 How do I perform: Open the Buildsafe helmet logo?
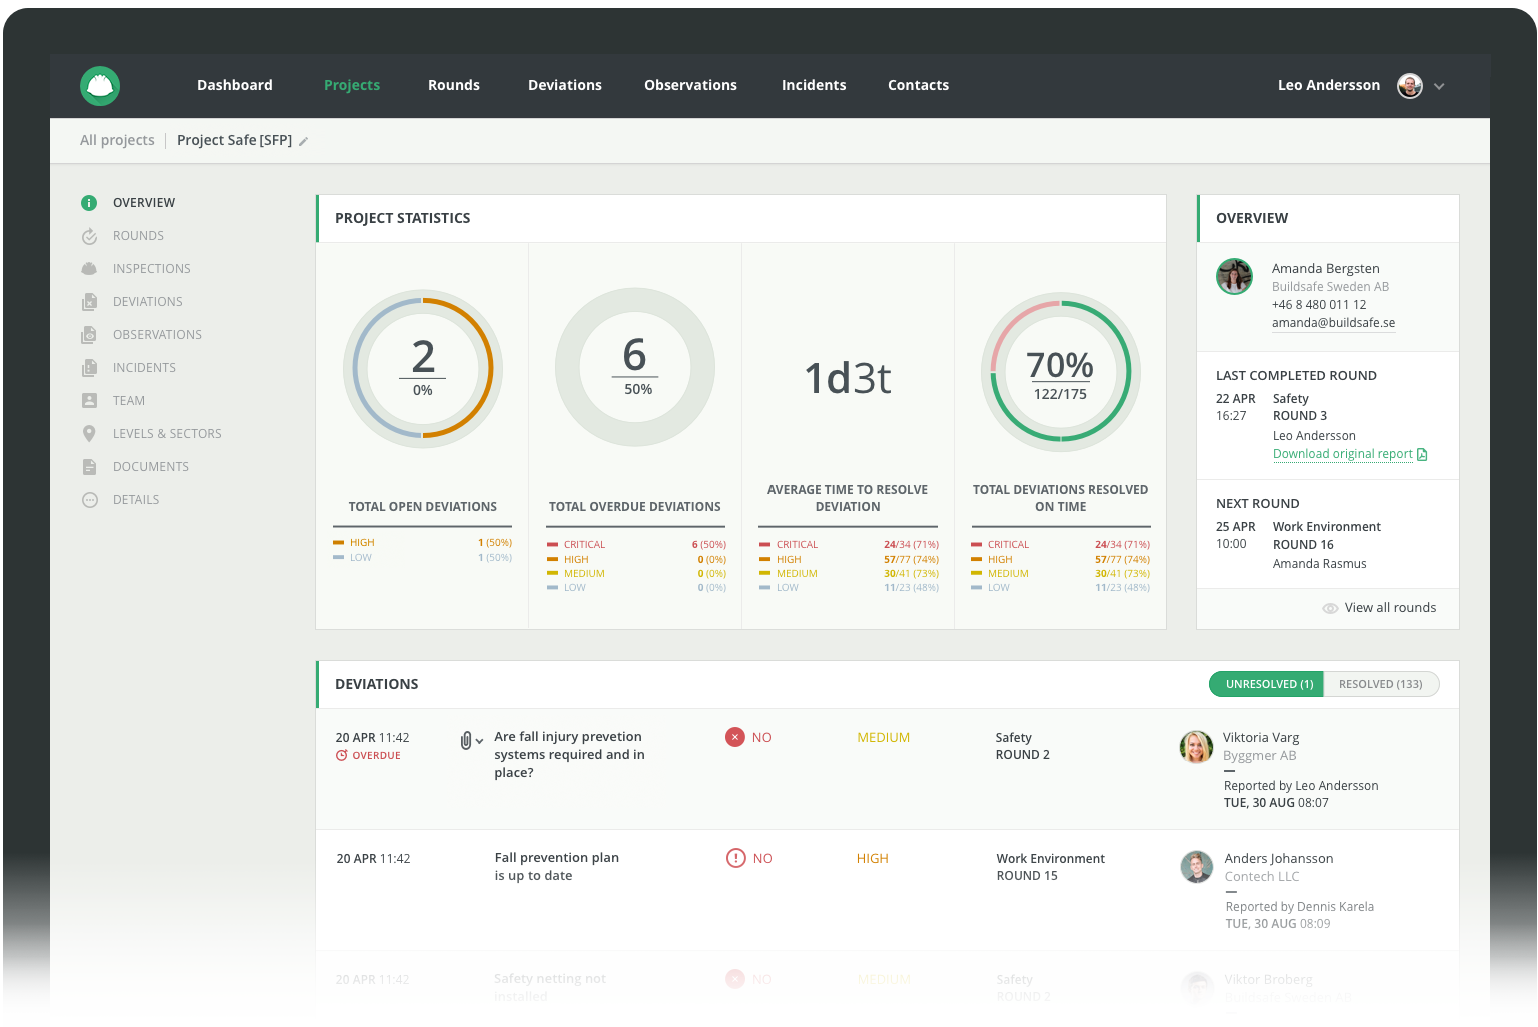pos(99,86)
